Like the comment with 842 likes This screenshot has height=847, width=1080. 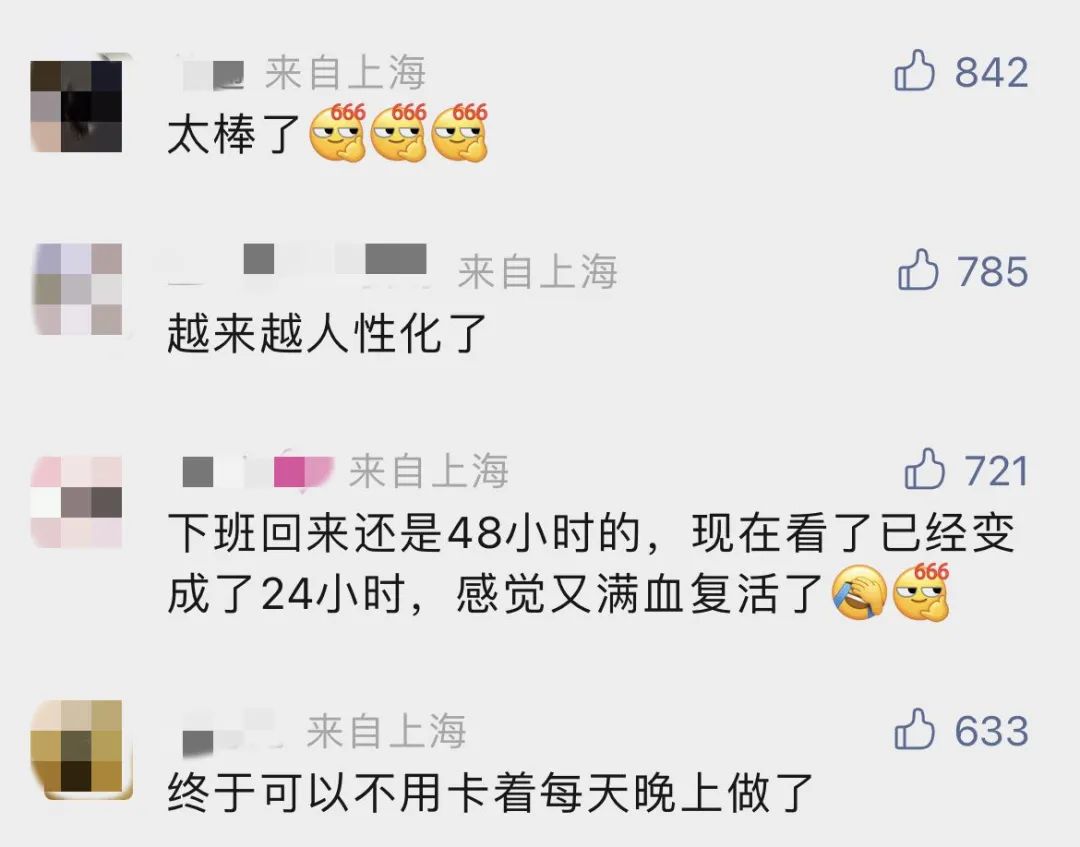point(915,70)
